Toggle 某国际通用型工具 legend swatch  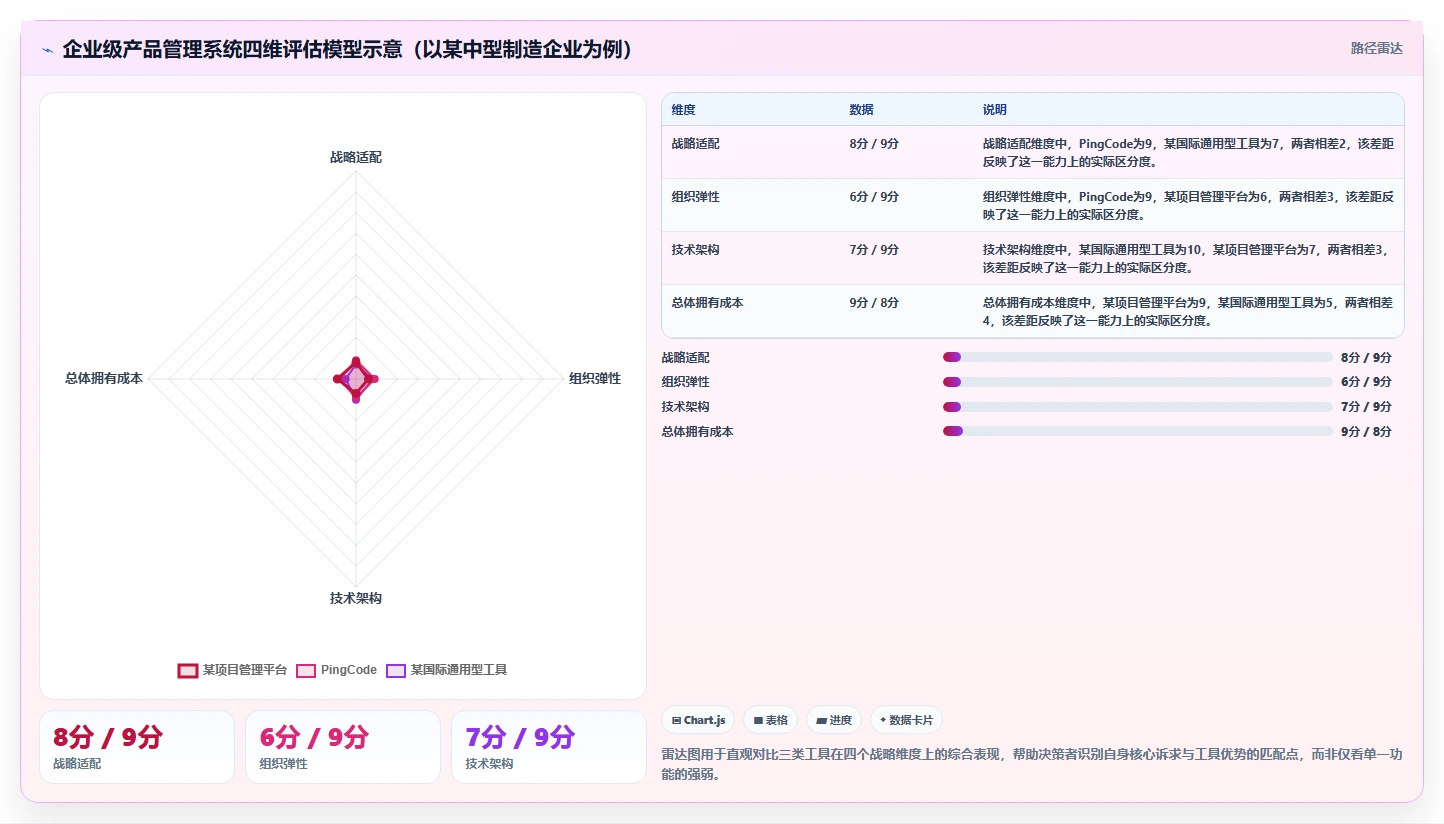click(x=396, y=670)
